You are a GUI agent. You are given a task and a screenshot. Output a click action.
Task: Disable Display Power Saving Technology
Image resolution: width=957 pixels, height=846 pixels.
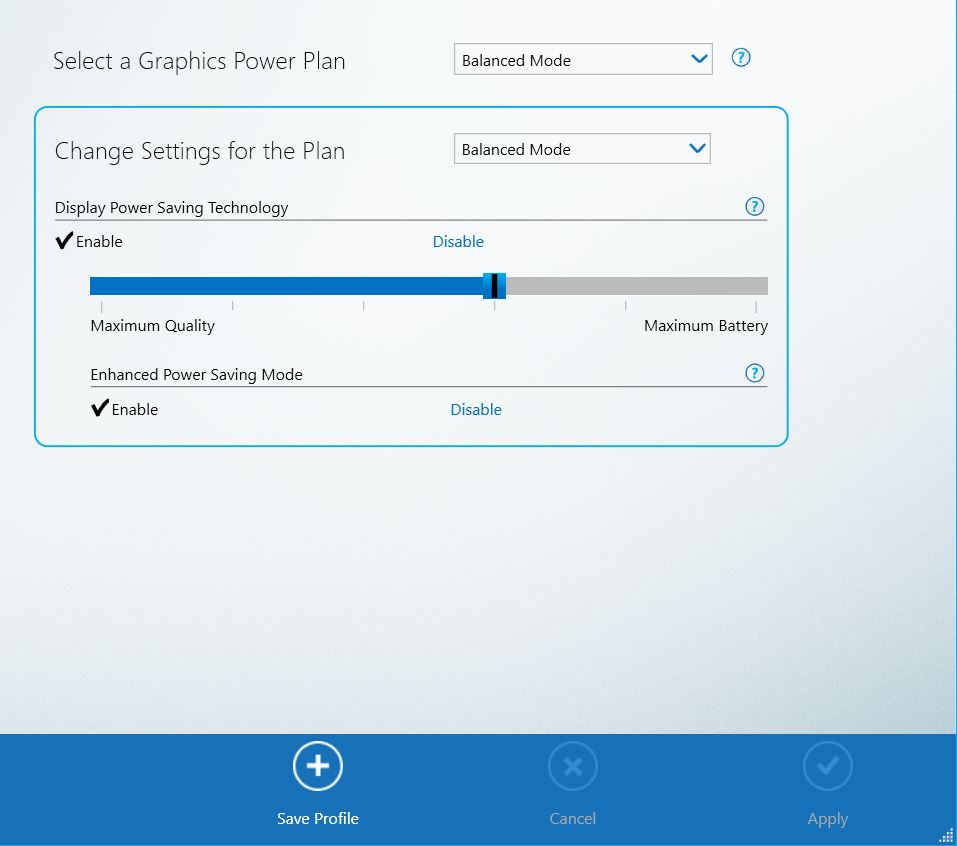click(458, 241)
